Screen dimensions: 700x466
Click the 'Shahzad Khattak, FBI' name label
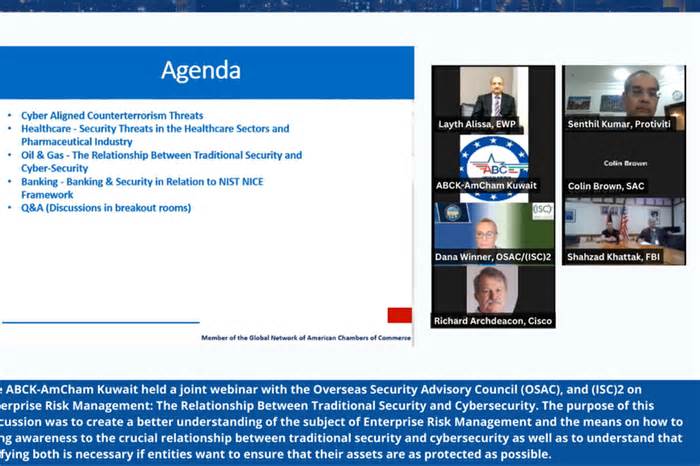click(x=613, y=257)
